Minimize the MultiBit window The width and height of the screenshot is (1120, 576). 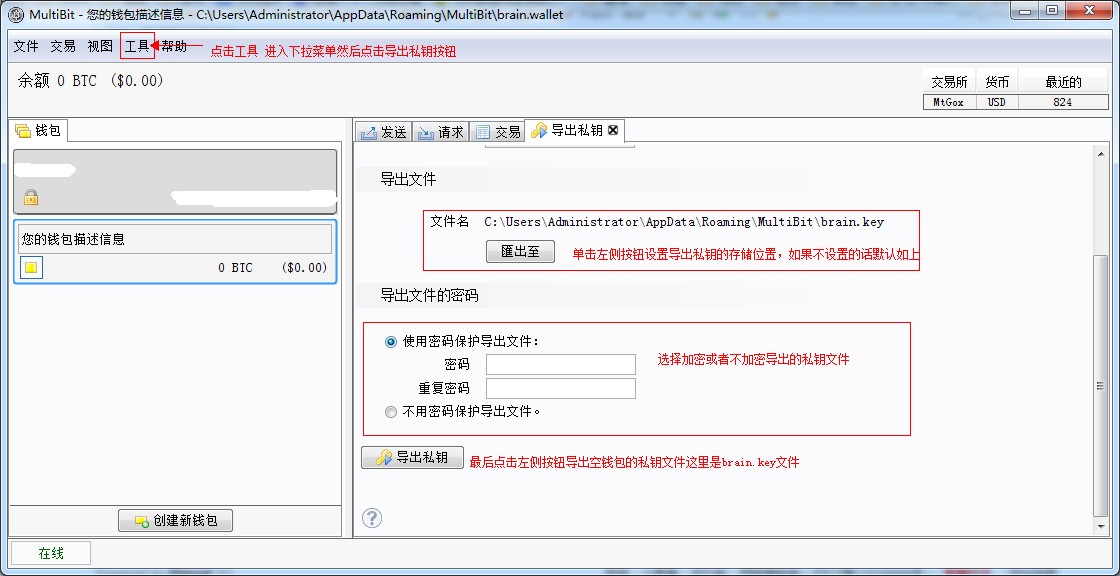(1025, 11)
